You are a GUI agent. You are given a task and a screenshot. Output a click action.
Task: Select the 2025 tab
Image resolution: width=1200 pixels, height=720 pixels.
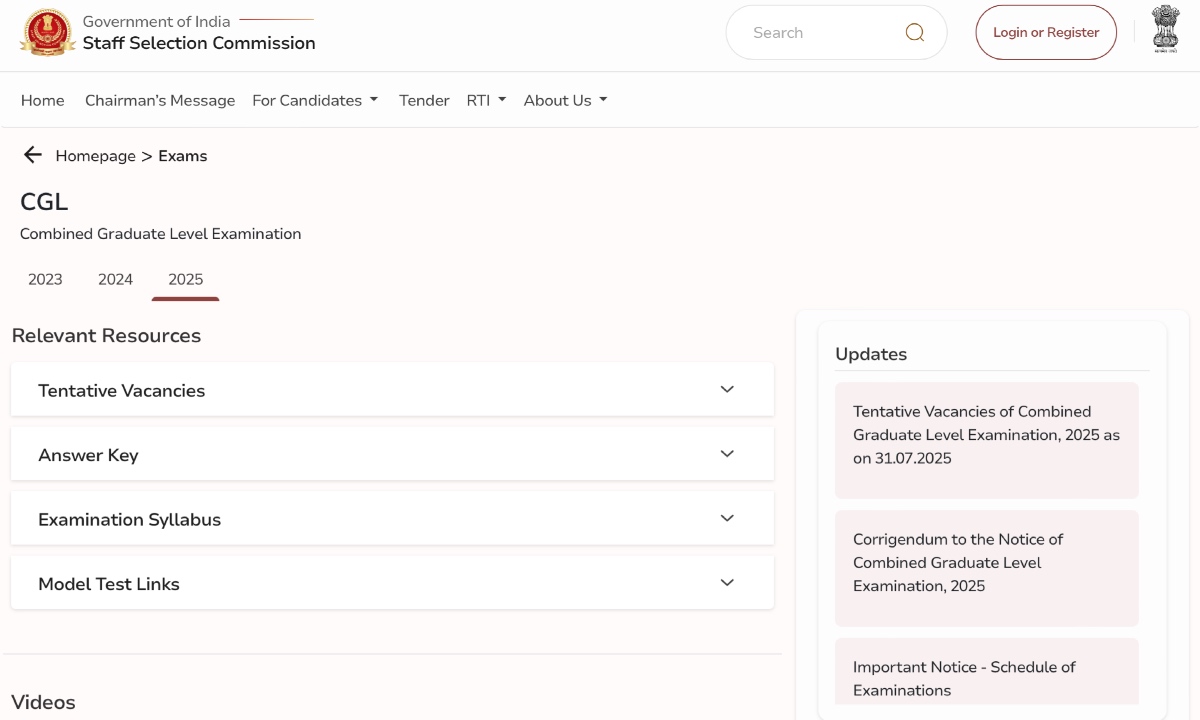click(x=185, y=279)
